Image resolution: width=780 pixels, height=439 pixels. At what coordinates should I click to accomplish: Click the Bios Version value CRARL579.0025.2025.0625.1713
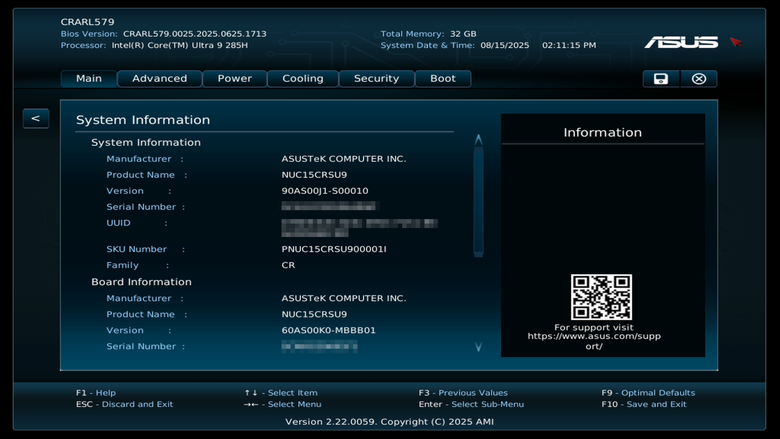tap(195, 34)
